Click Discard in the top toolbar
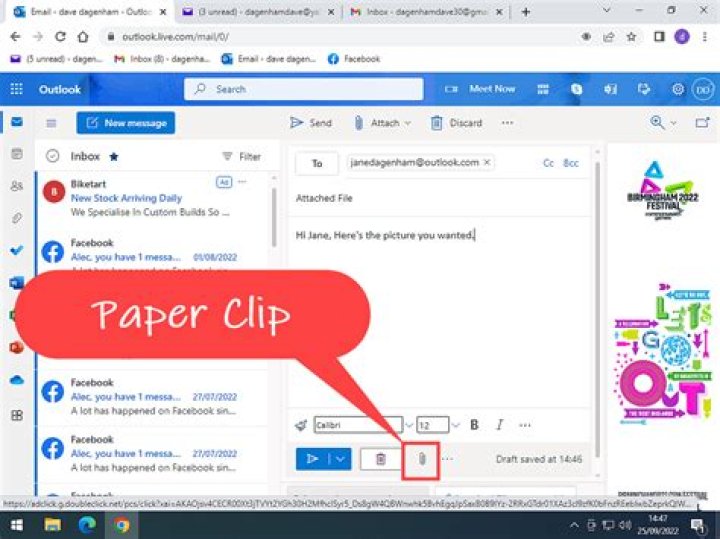The width and height of the screenshot is (720, 539). 457,123
